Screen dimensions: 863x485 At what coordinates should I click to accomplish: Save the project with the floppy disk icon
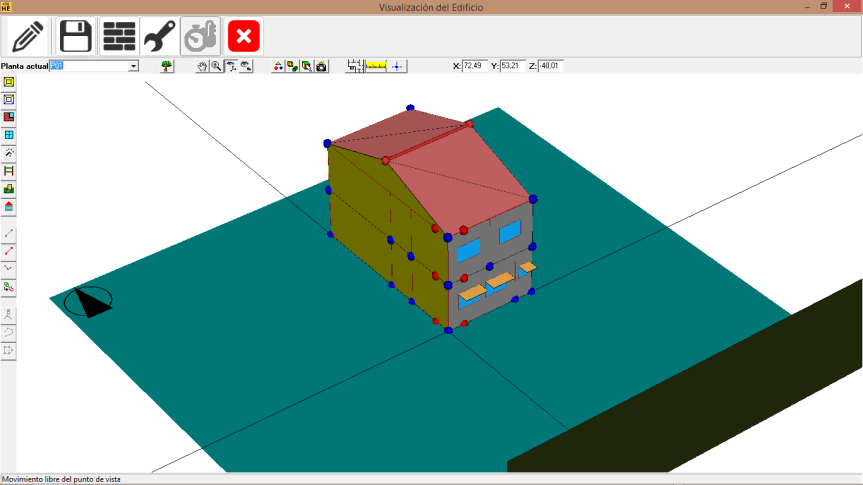pos(76,37)
